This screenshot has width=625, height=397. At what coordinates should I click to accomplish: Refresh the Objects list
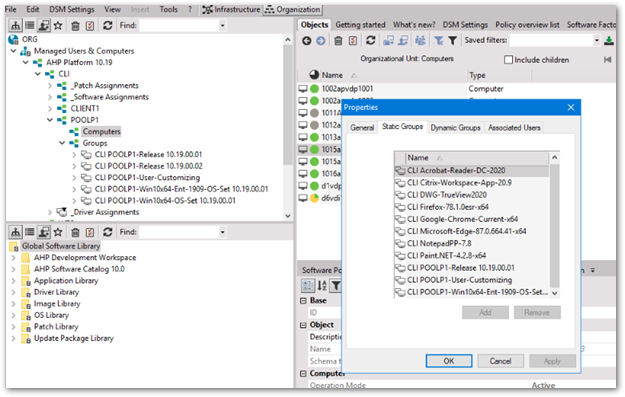click(x=371, y=40)
